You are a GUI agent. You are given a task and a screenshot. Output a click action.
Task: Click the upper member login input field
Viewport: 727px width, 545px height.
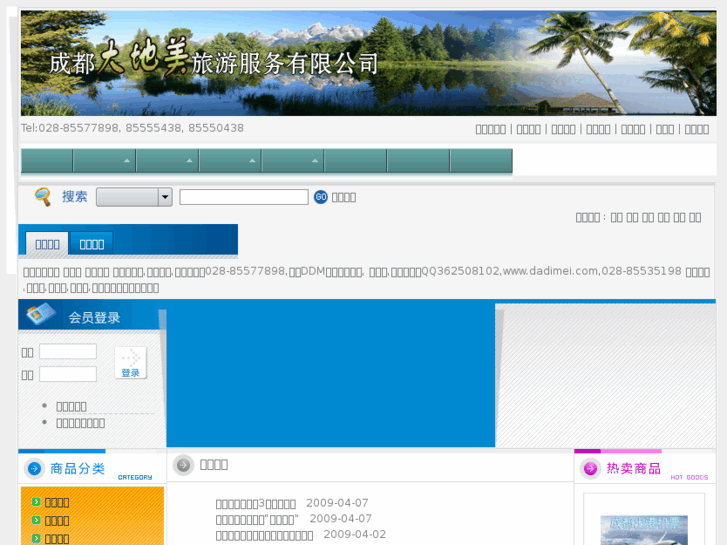pos(68,352)
